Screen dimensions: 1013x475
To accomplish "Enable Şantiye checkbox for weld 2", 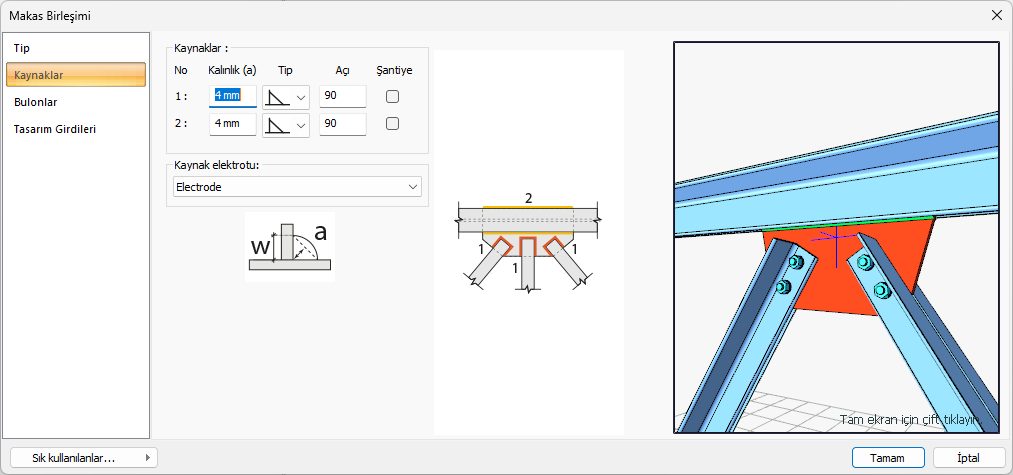I will click(393, 124).
